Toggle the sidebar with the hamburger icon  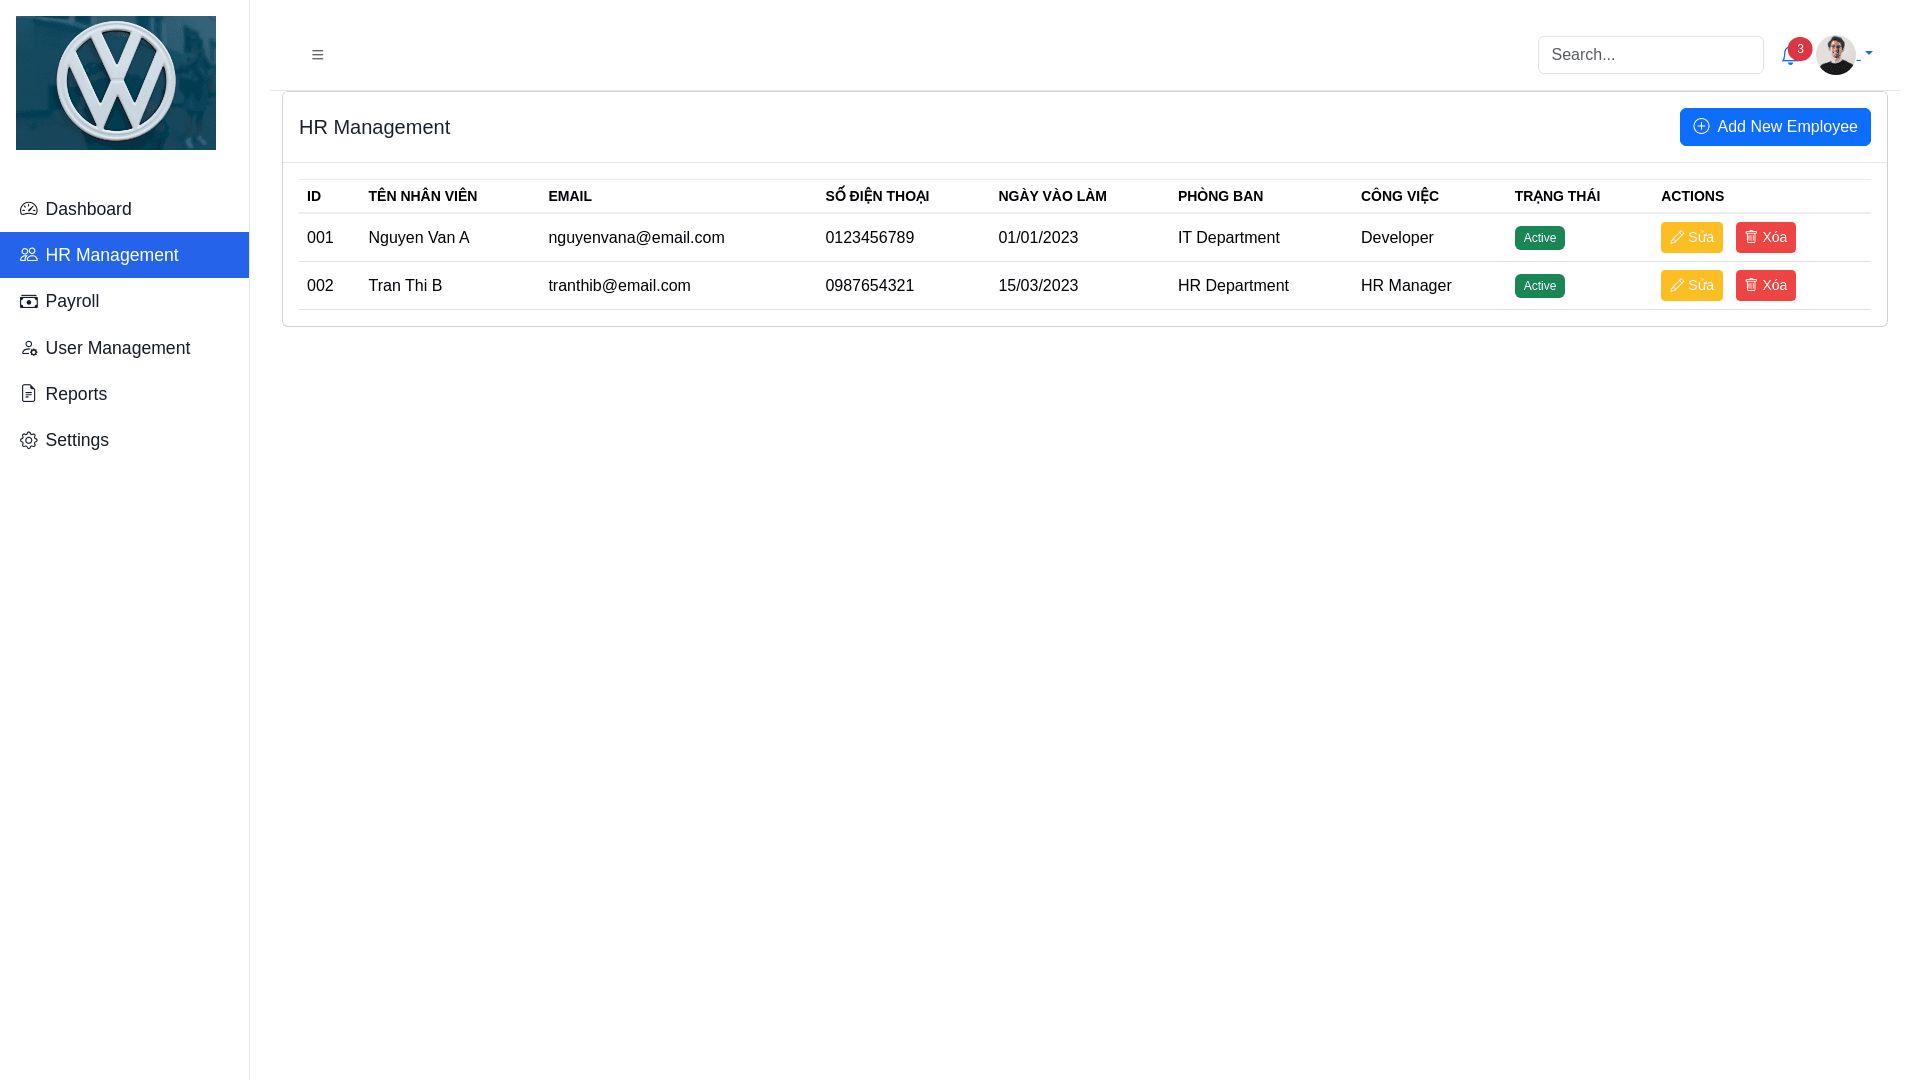pyautogui.click(x=318, y=55)
